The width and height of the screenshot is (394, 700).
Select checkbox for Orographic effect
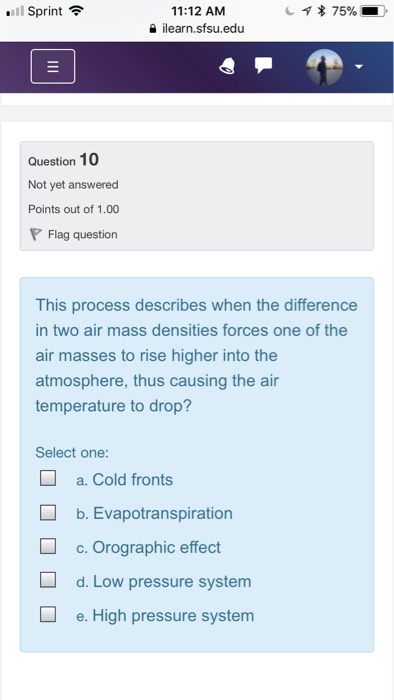[x=48, y=546]
